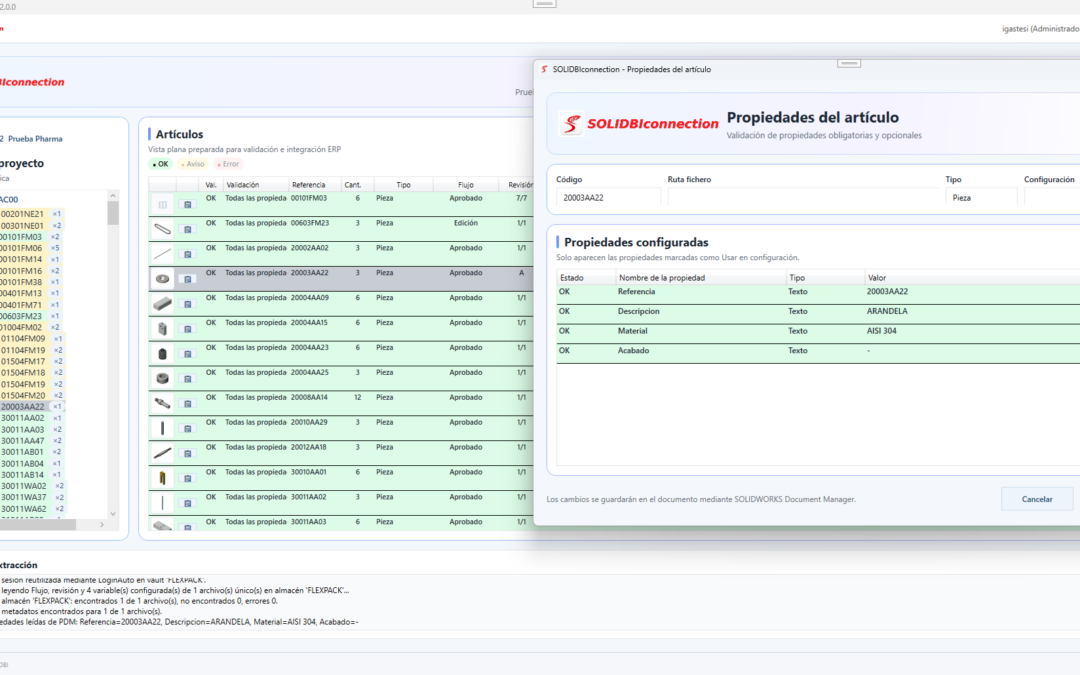This screenshot has height=675, width=1080.
Task: Click the clipboard icon in row 30010AA01
Action: point(187,478)
